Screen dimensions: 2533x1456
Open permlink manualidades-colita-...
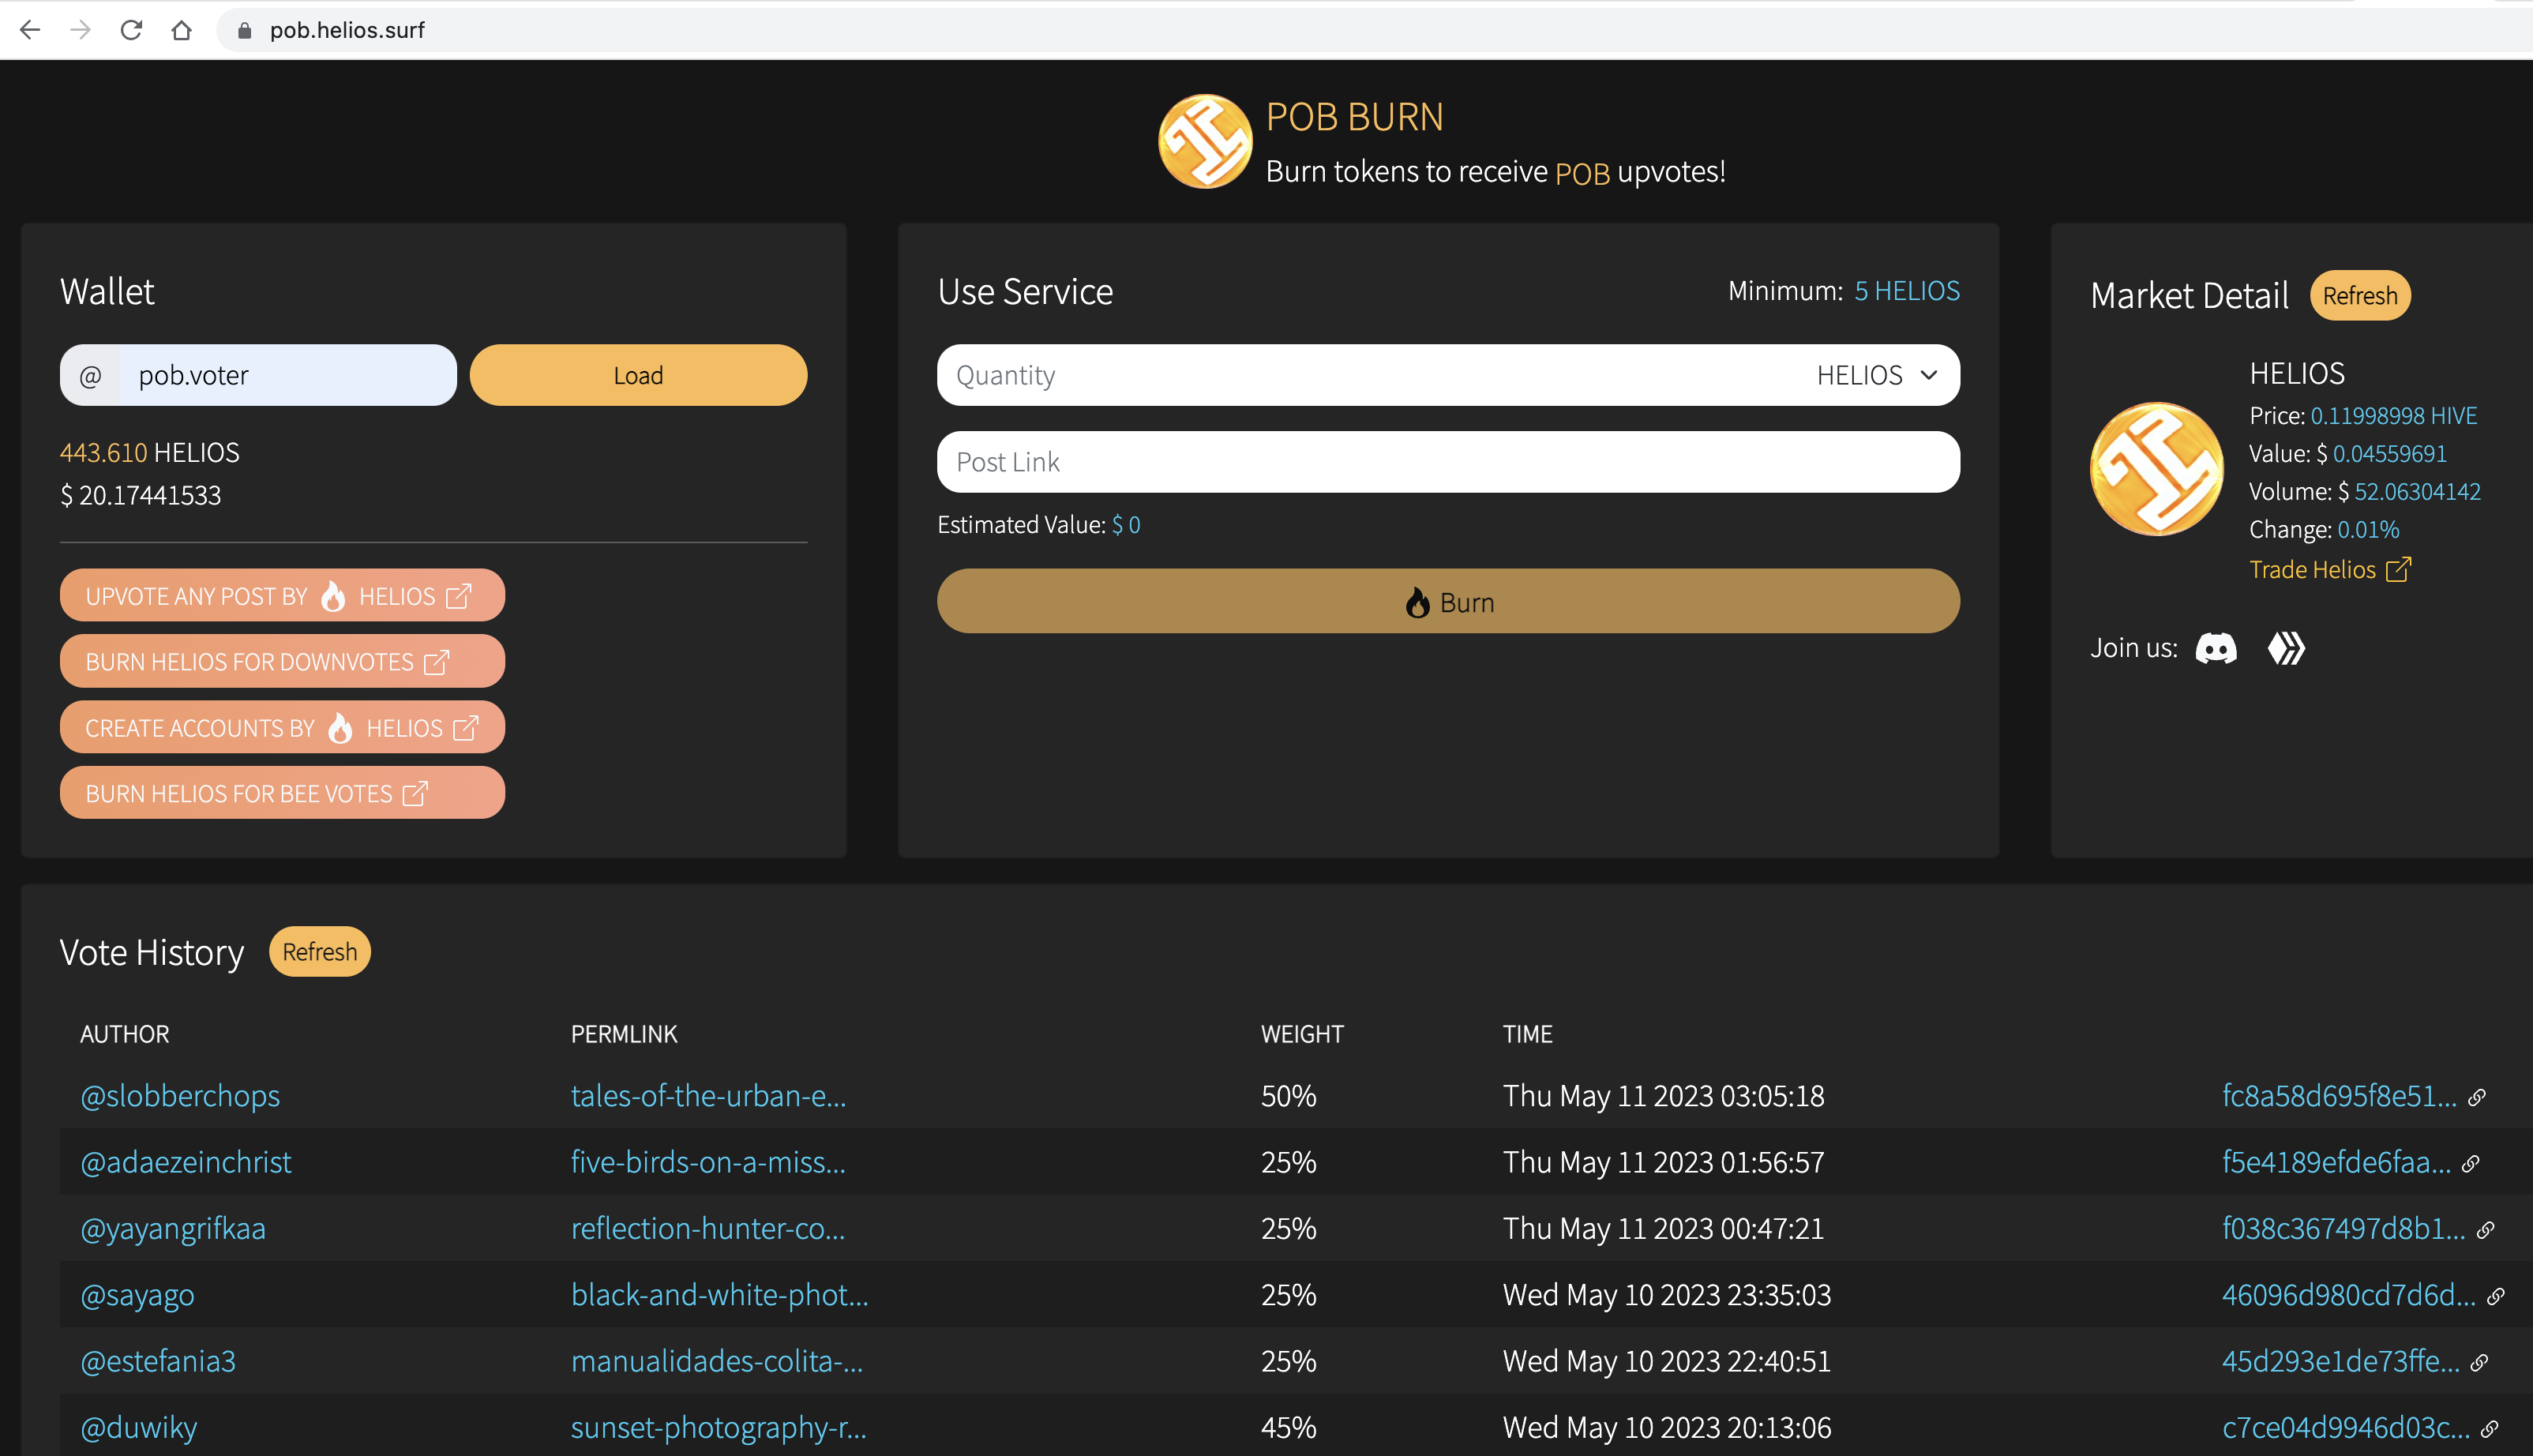click(x=716, y=1361)
